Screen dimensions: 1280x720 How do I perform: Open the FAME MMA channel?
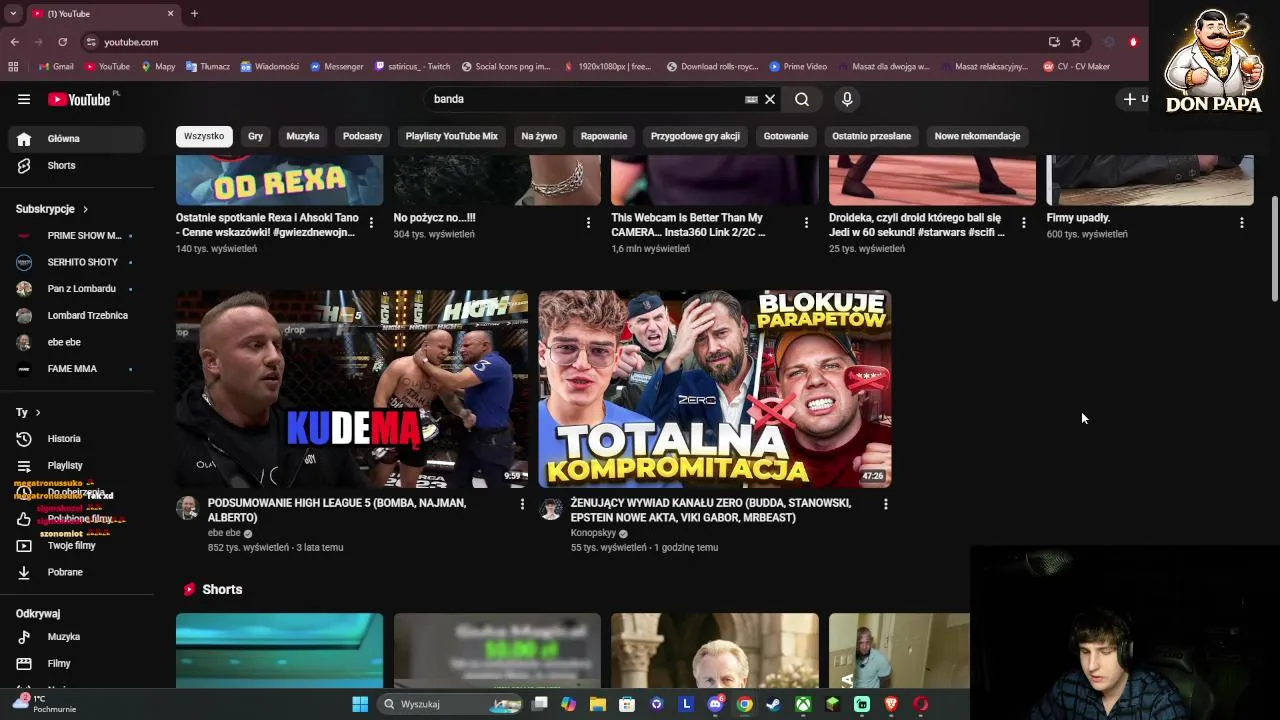tap(75, 369)
